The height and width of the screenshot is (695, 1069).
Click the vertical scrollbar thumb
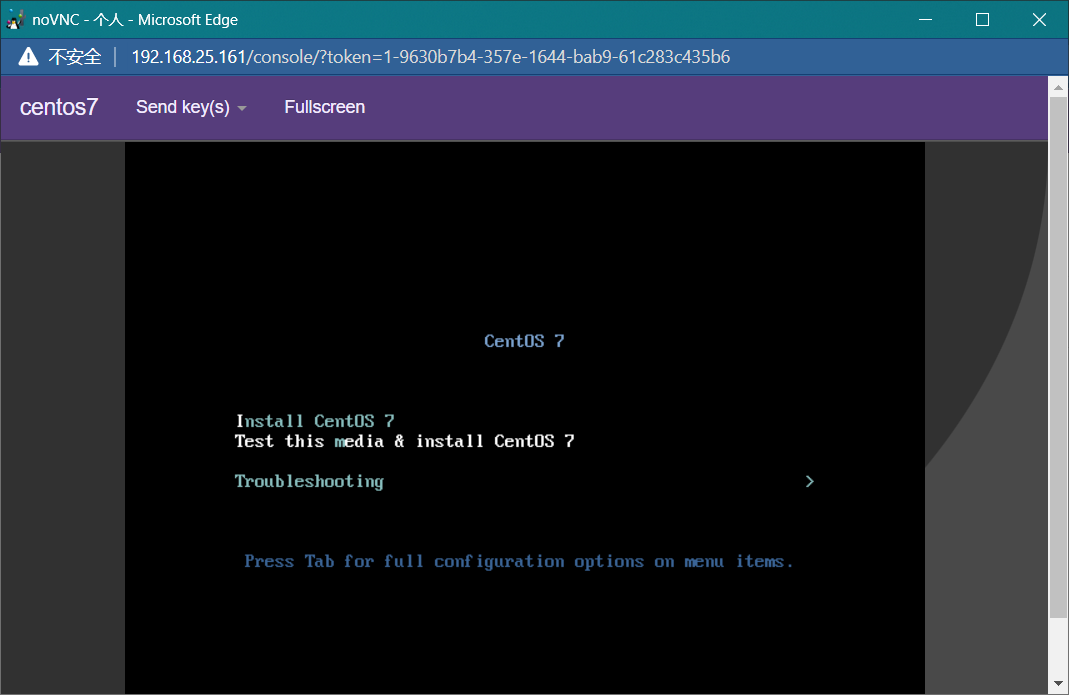click(1058, 357)
